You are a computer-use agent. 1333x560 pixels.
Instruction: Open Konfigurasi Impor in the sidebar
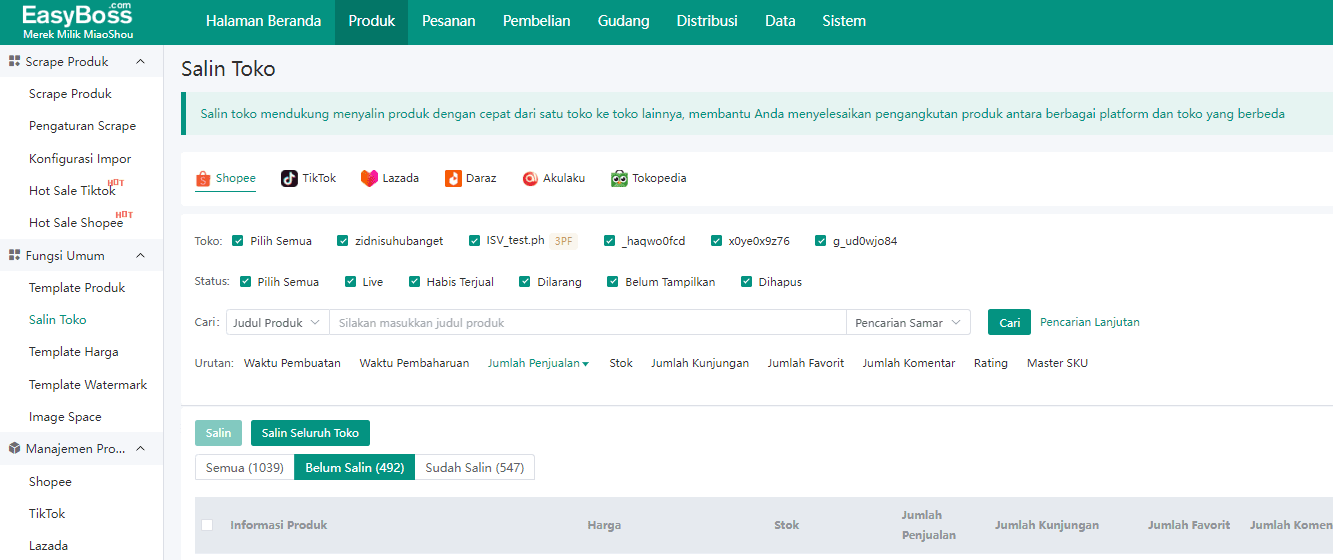coord(80,159)
